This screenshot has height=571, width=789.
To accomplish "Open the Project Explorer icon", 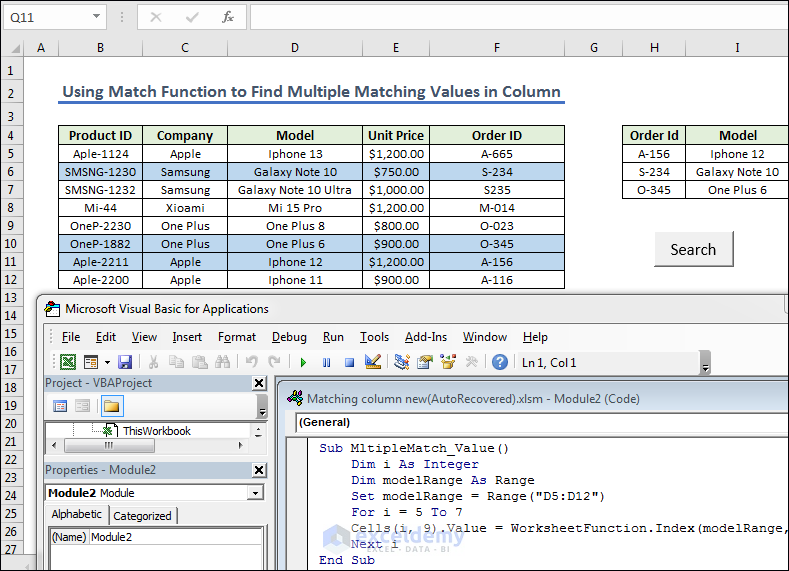I will click(x=402, y=362).
